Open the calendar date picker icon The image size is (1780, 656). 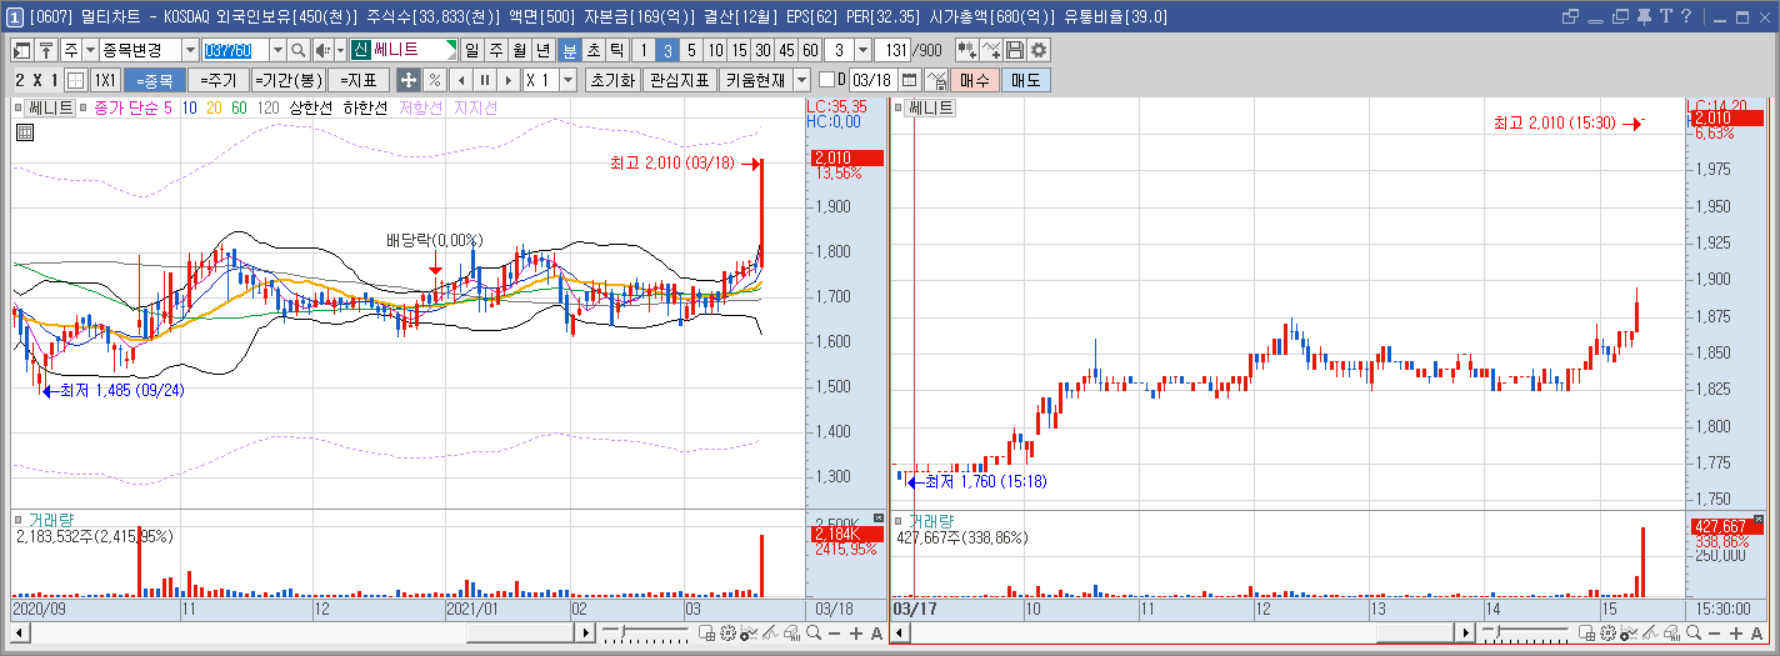[x=909, y=80]
